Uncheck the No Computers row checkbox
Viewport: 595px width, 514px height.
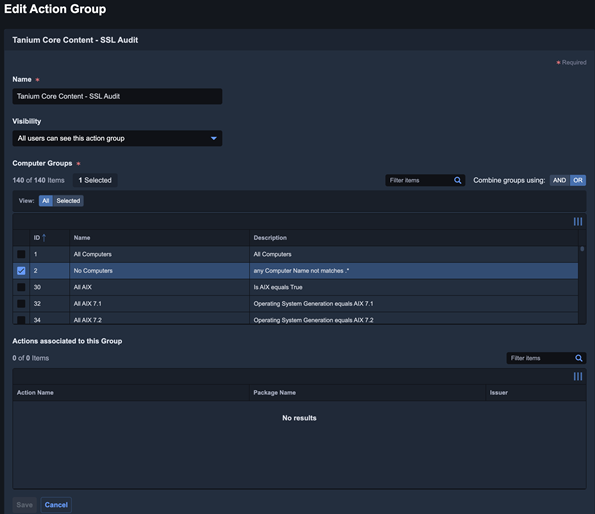[x=21, y=271]
